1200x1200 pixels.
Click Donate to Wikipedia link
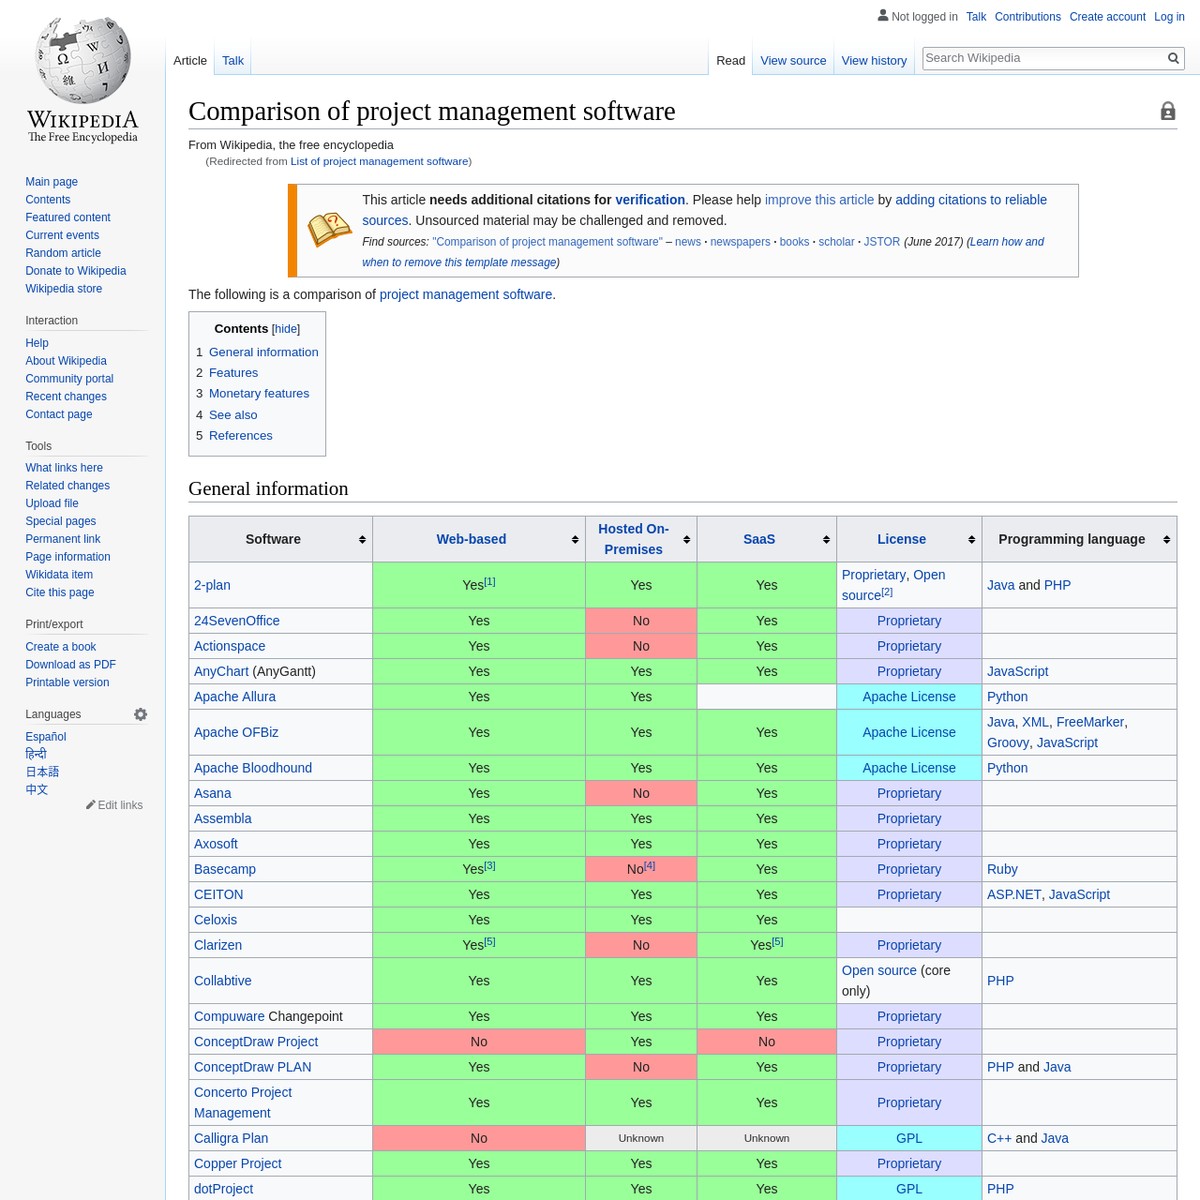pyautogui.click(x=76, y=271)
